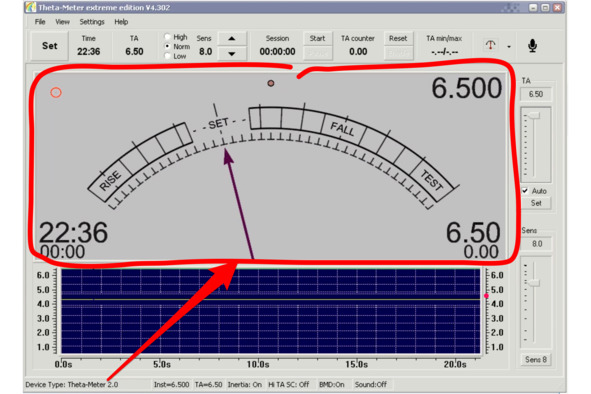Start the session timer
The image size is (591, 394).
pyautogui.click(x=317, y=38)
